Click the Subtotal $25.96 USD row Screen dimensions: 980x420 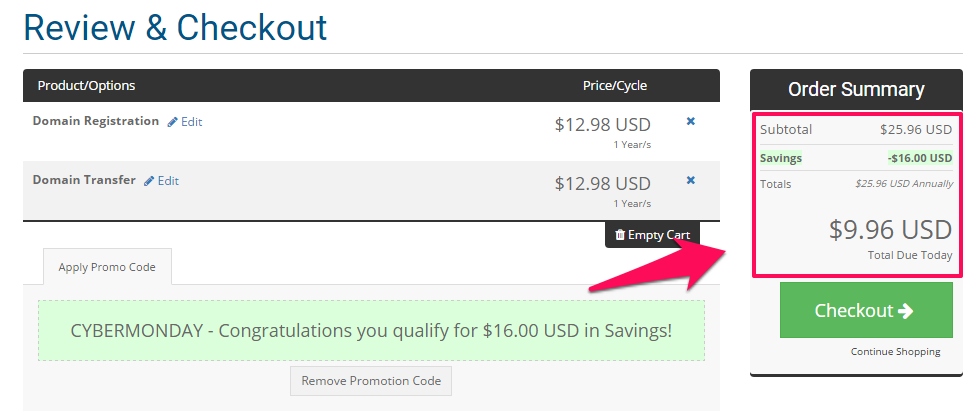click(856, 130)
